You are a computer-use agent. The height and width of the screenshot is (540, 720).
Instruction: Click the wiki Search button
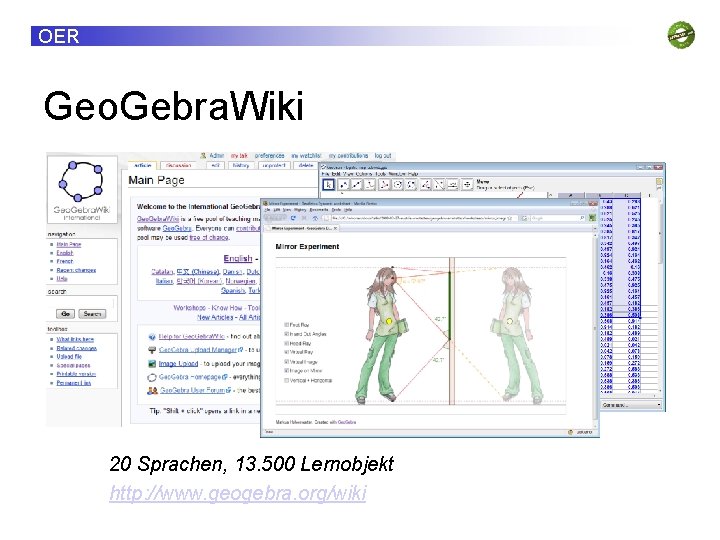(x=92, y=314)
